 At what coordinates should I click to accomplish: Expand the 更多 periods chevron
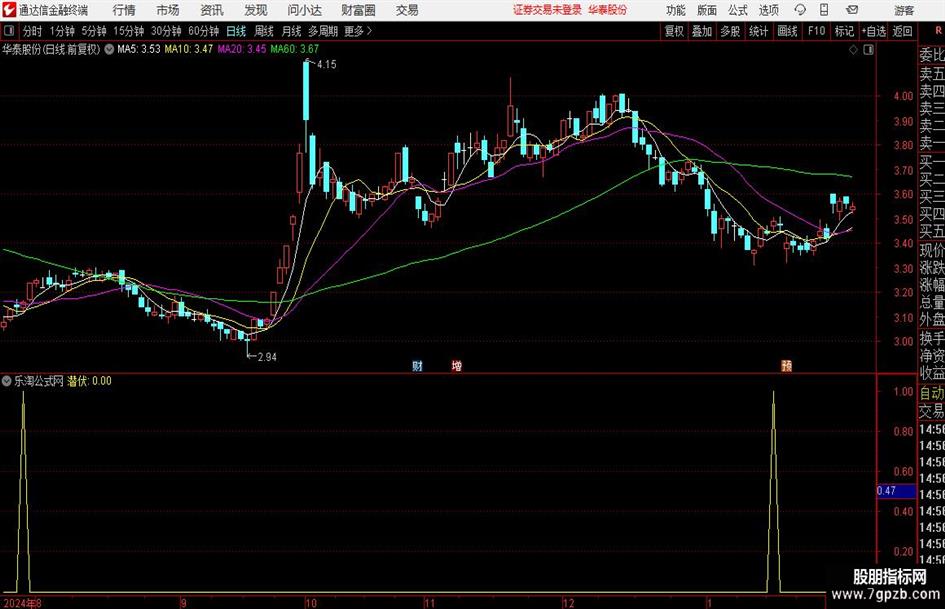click(x=369, y=31)
